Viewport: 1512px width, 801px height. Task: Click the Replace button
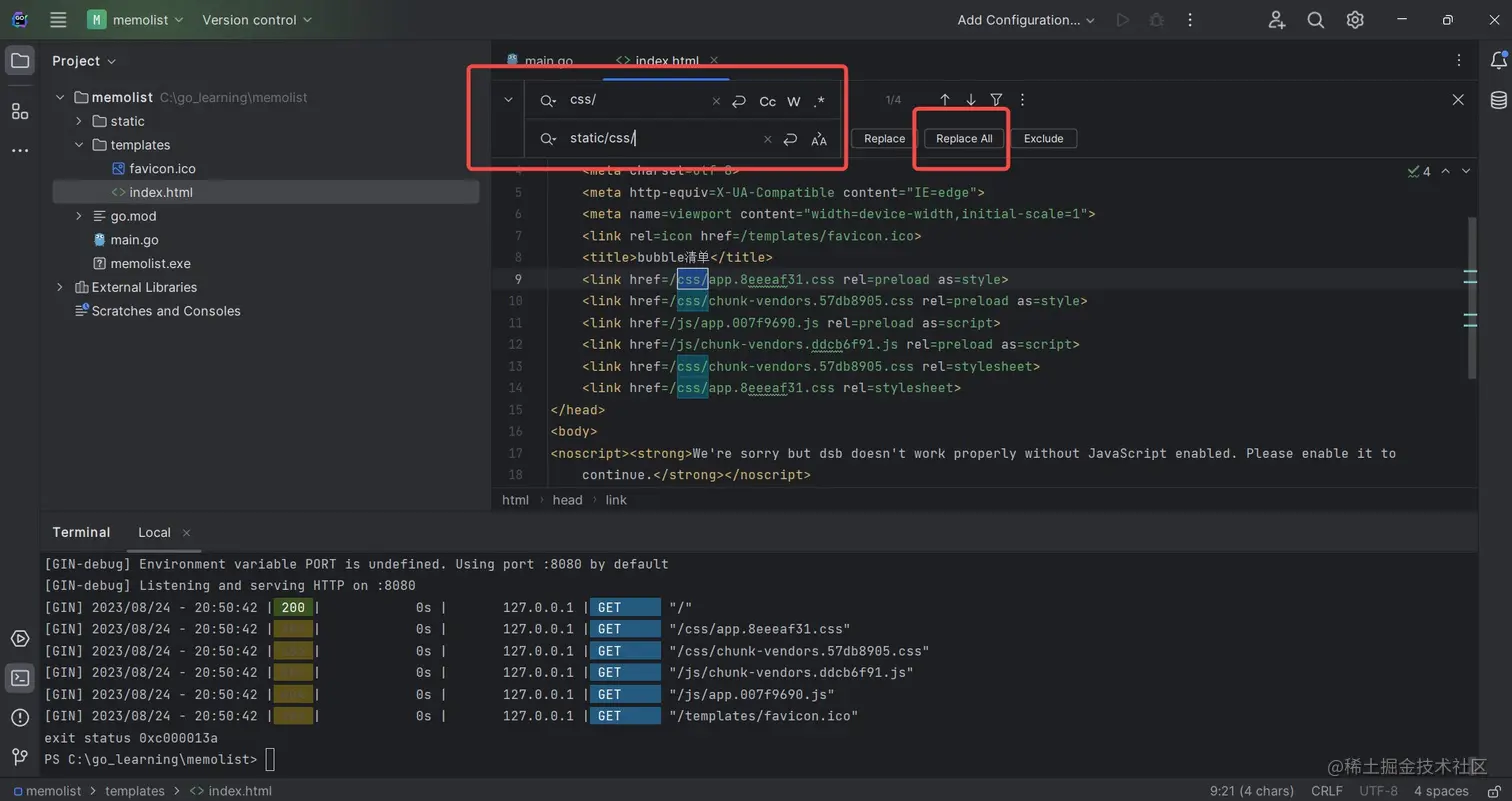[x=884, y=139]
